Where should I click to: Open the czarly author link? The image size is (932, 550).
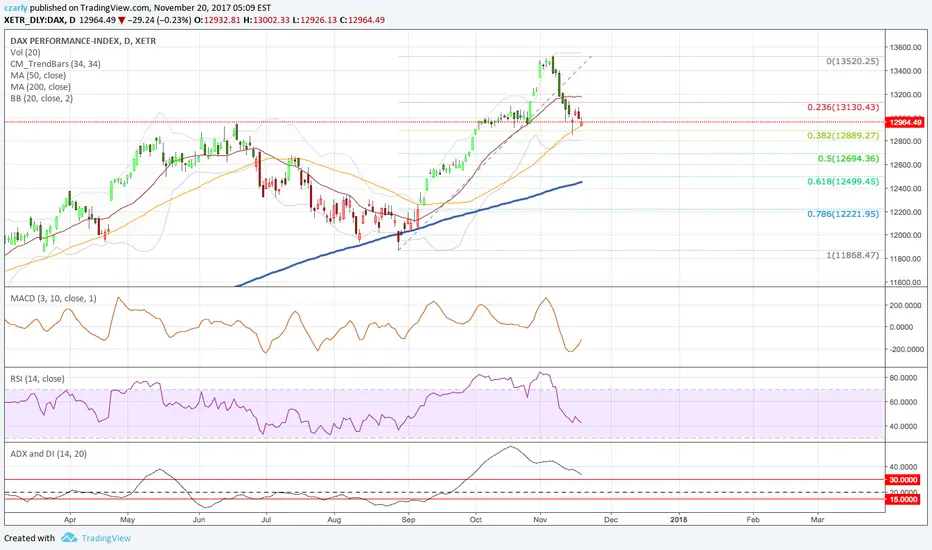15,8
